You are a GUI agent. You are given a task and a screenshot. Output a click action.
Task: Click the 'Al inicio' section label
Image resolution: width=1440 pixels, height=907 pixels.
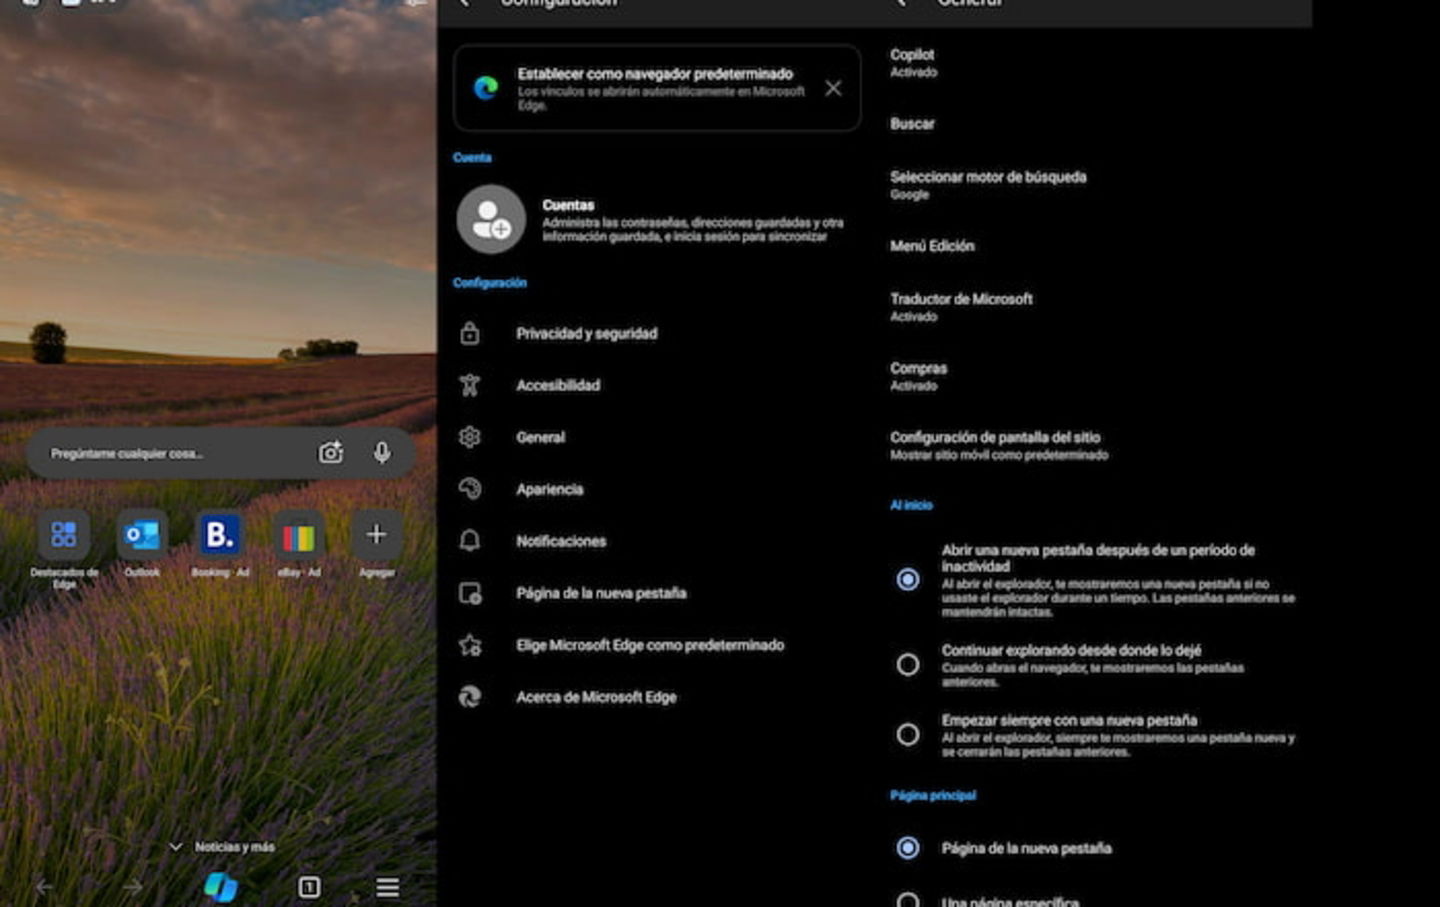coord(911,505)
